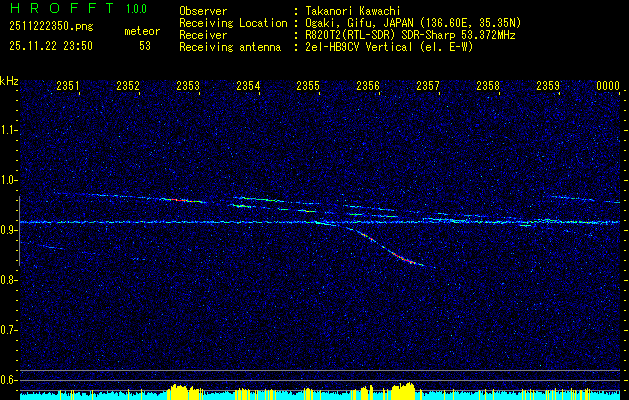The height and width of the screenshot is (400, 629).
Task: Click the 2359 time marker
Action: [x=548, y=86]
